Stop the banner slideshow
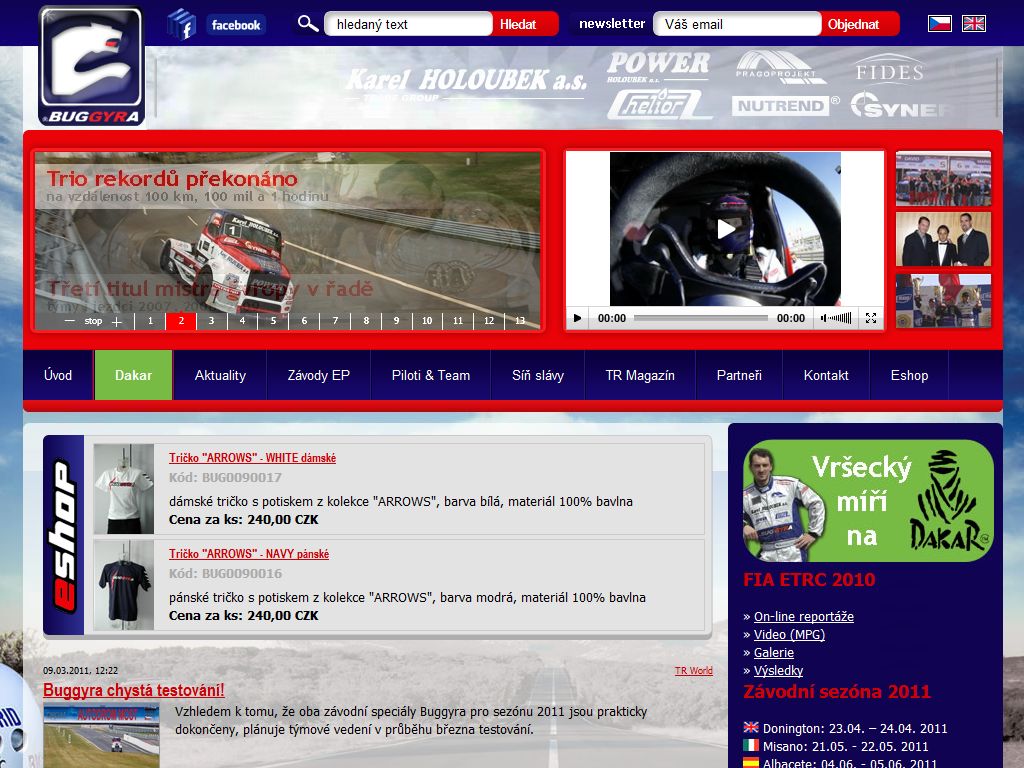The width and height of the screenshot is (1024, 768). [x=93, y=321]
